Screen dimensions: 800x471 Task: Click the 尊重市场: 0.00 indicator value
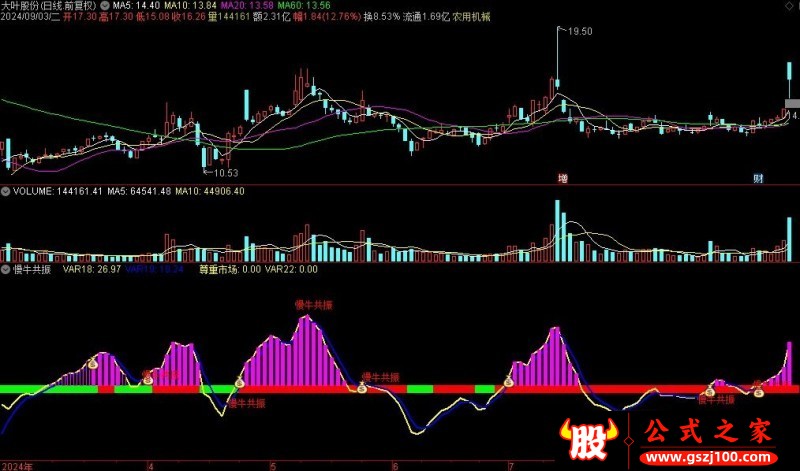[230, 269]
